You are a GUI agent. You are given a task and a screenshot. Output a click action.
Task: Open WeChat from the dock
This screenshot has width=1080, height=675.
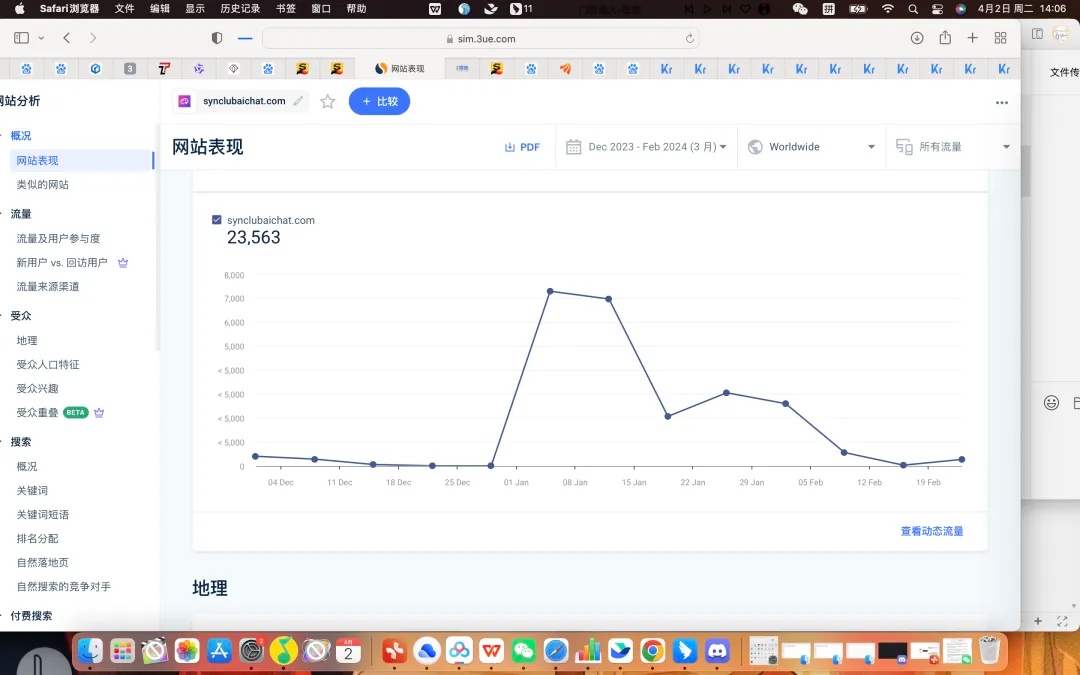[x=524, y=651]
